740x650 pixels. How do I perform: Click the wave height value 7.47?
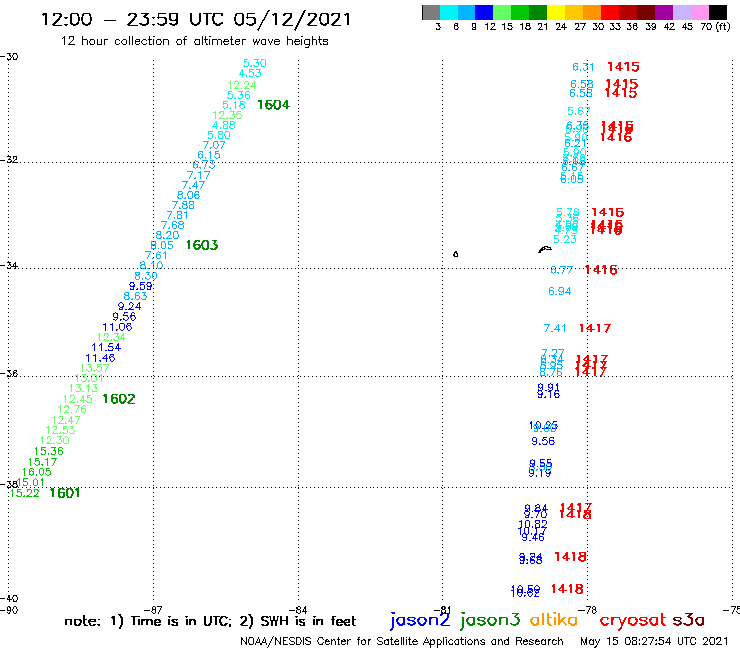[x=193, y=185]
